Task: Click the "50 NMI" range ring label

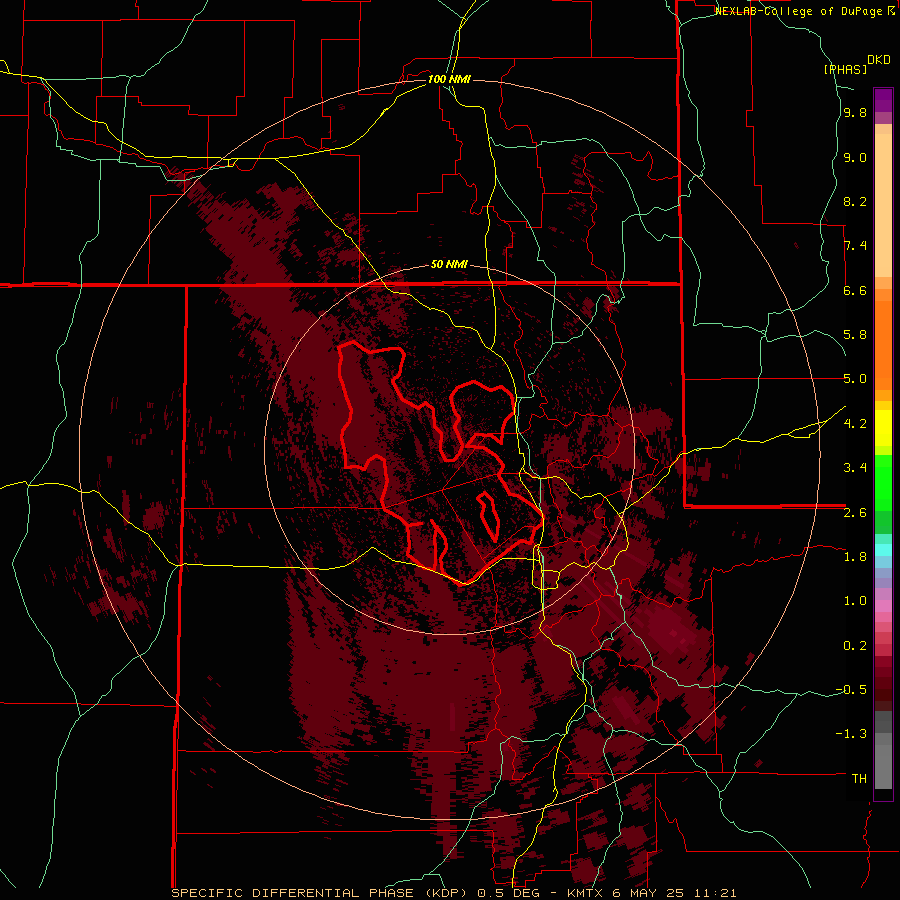Action: click(449, 265)
